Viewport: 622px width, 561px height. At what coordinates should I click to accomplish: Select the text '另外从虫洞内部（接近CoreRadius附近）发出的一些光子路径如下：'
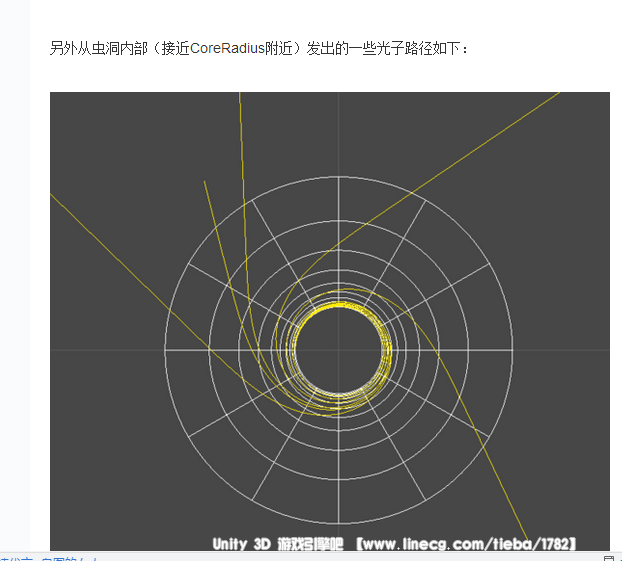(259, 48)
